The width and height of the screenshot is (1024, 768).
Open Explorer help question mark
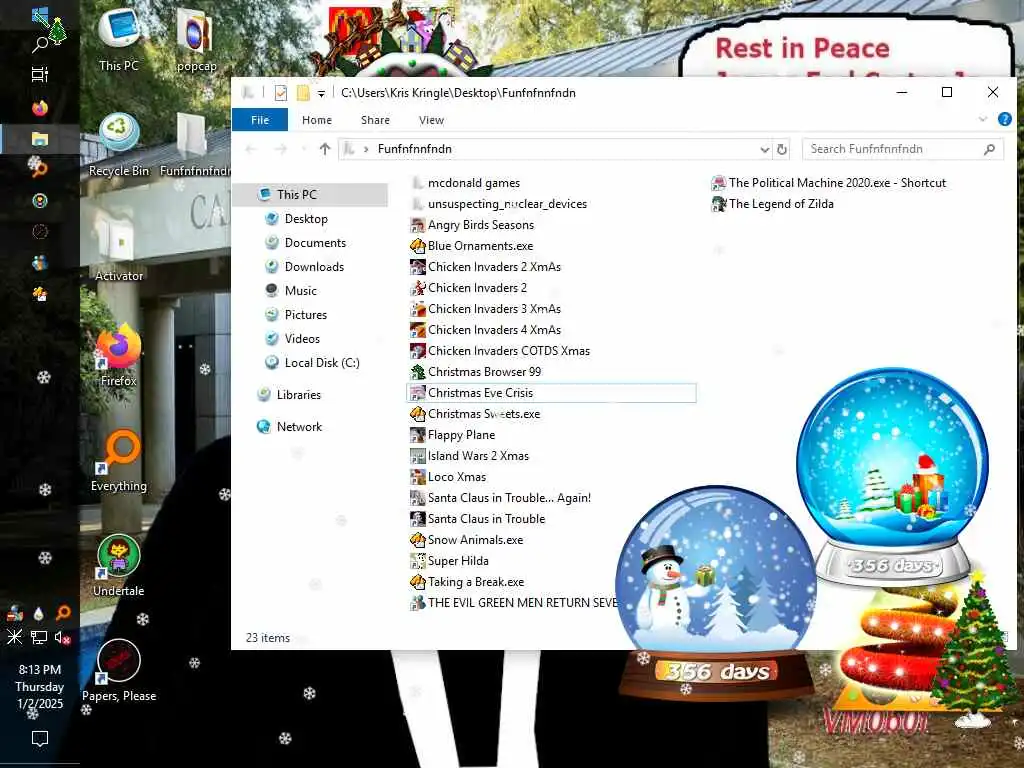point(1004,119)
